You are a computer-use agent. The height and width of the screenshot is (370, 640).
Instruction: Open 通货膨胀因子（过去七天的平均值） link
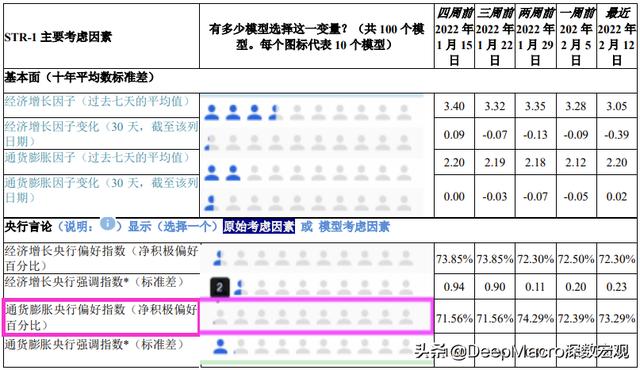[98, 157]
